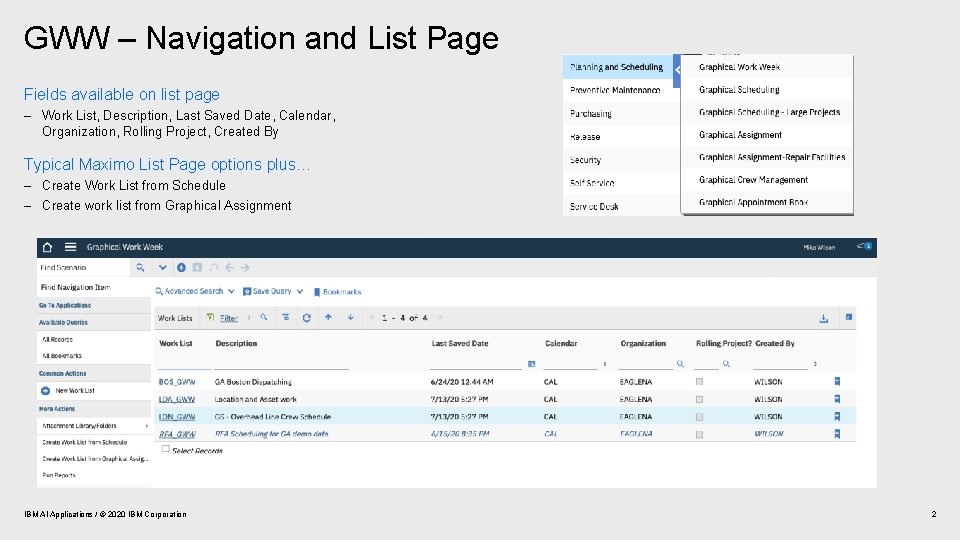Screen dimensions: 960x540
Task: Go to the home icon in the header
Action: coord(47,247)
